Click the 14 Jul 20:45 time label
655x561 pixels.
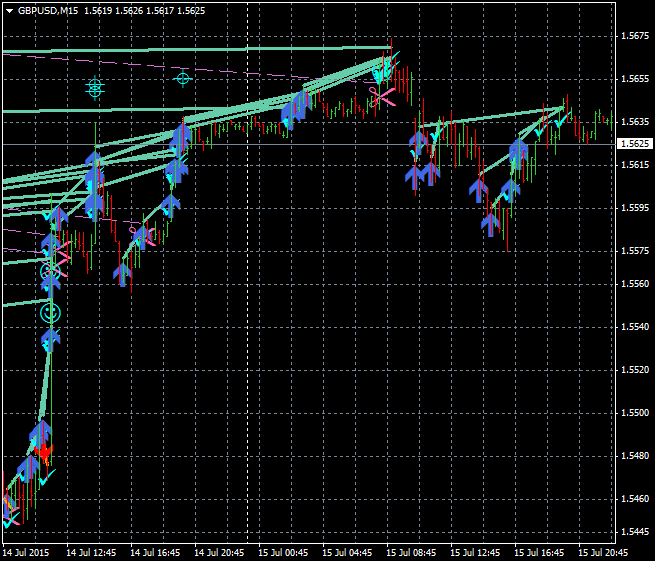[x=219, y=553]
